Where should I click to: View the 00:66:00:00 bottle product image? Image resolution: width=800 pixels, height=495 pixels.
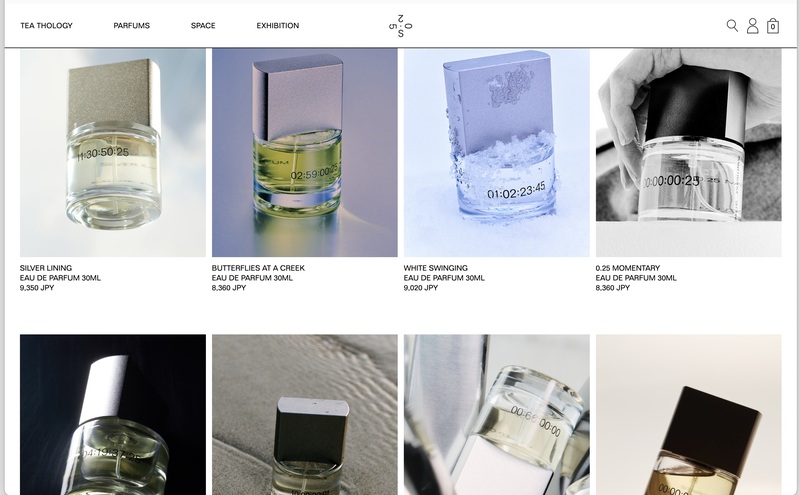(x=496, y=414)
